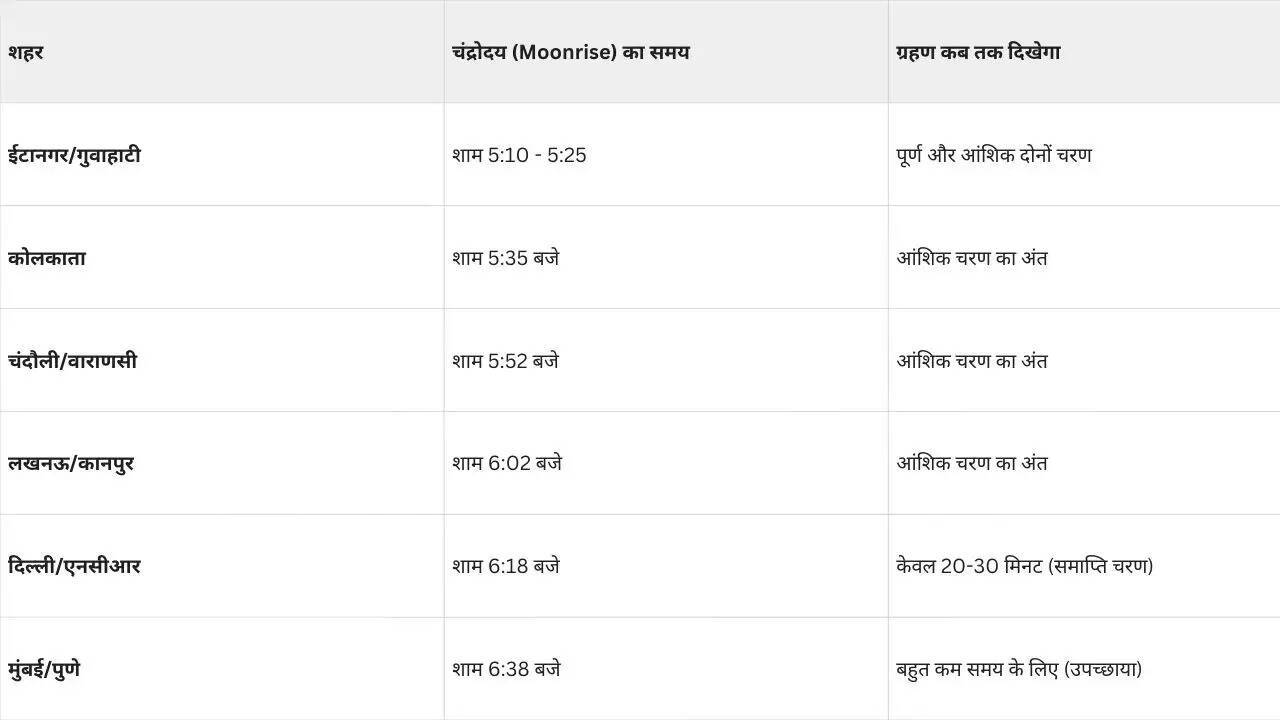Click the बहुत कम समय के लिए (उपच्छाया) cell
This screenshot has height=720, width=1280.
(x=1018, y=669)
